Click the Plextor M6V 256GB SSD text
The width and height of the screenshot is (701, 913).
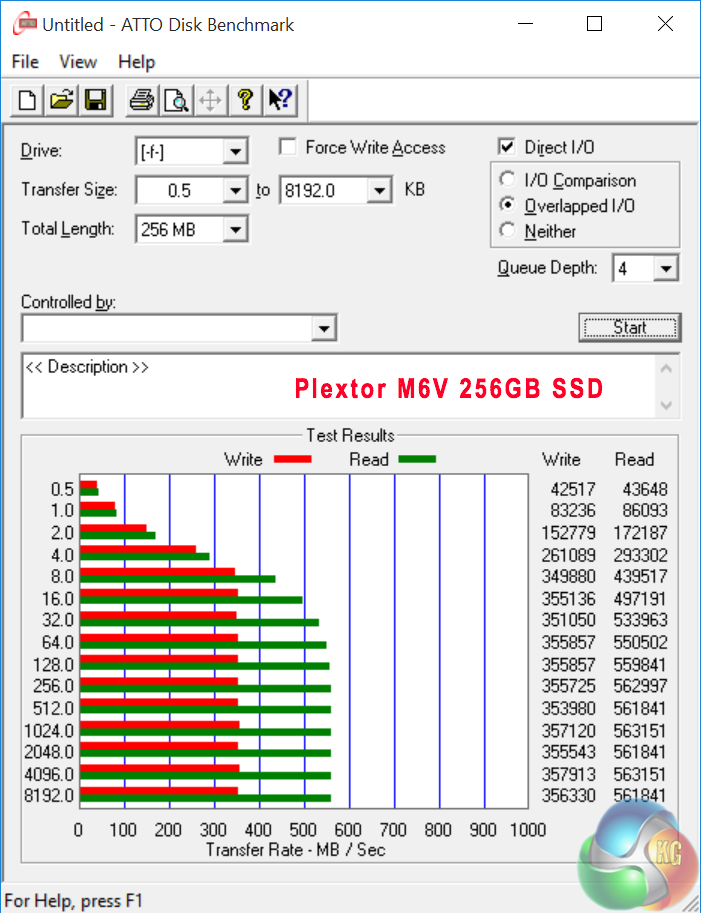pyautogui.click(x=449, y=388)
